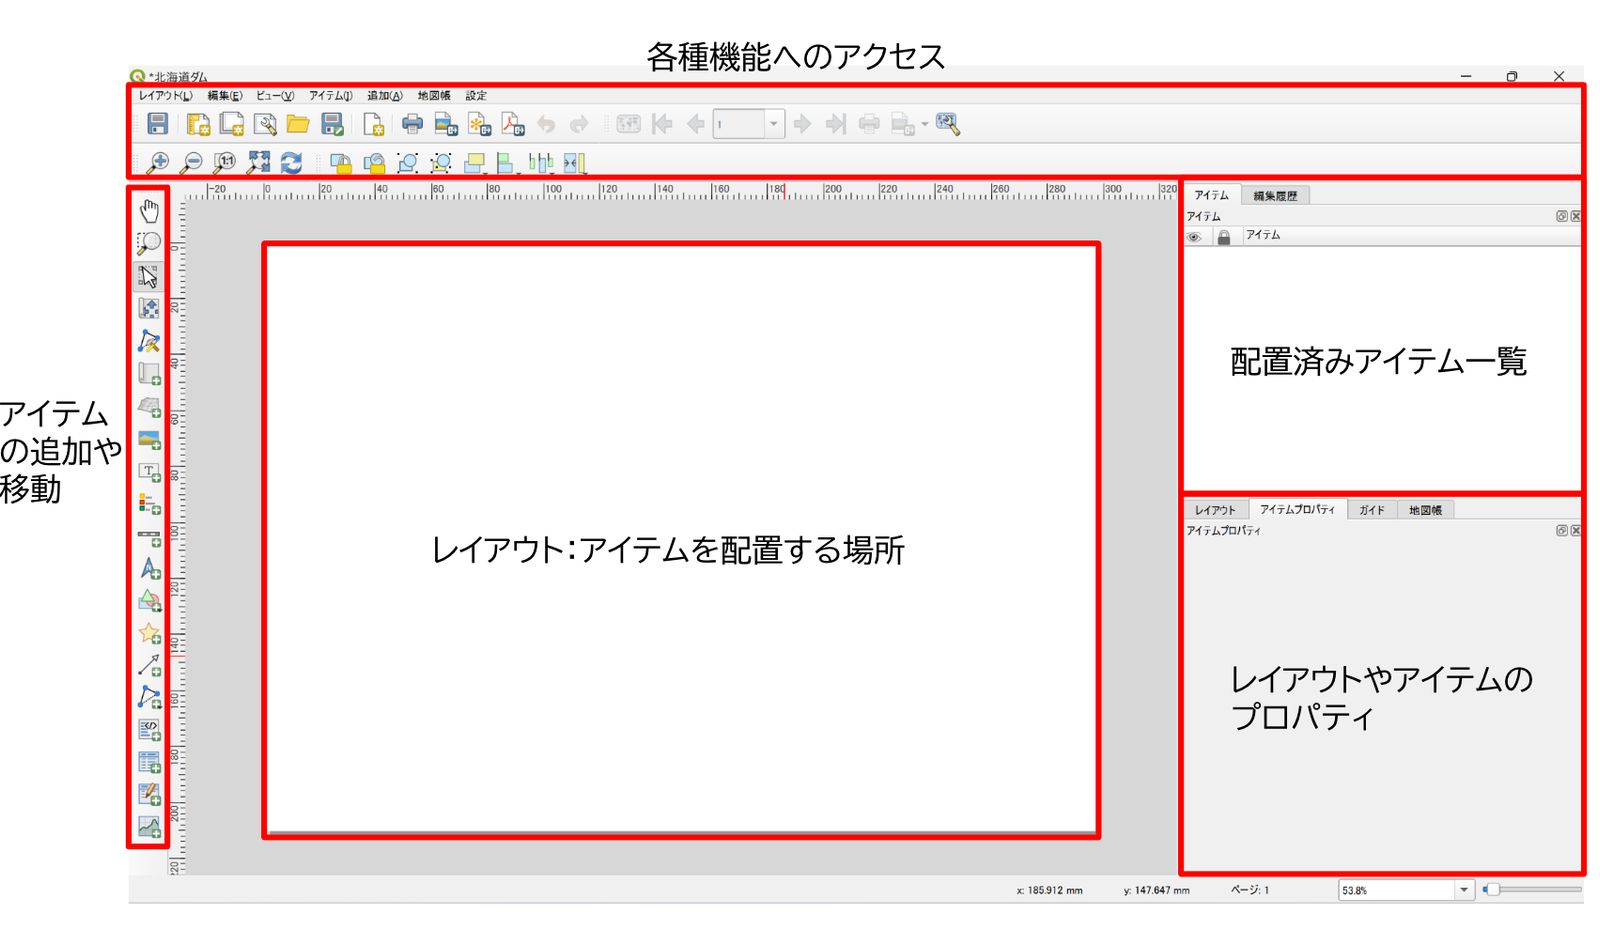Choose the Add Attribute Table tool
The height and width of the screenshot is (930, 1600).
[149, 763]
